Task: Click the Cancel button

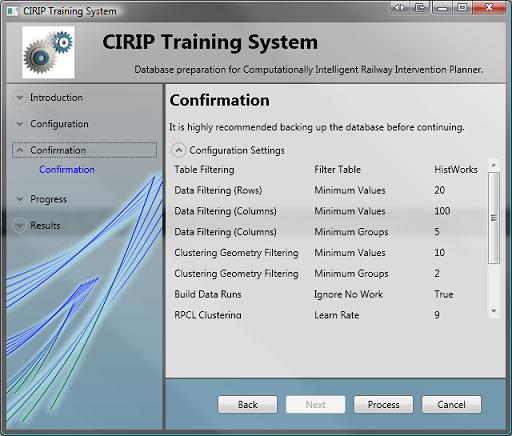Action: pos(451,405)
